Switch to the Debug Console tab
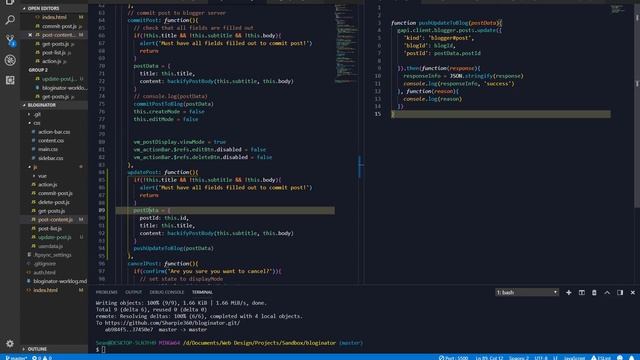This screenshot has height=360, width=640. (x=167, y=292)
